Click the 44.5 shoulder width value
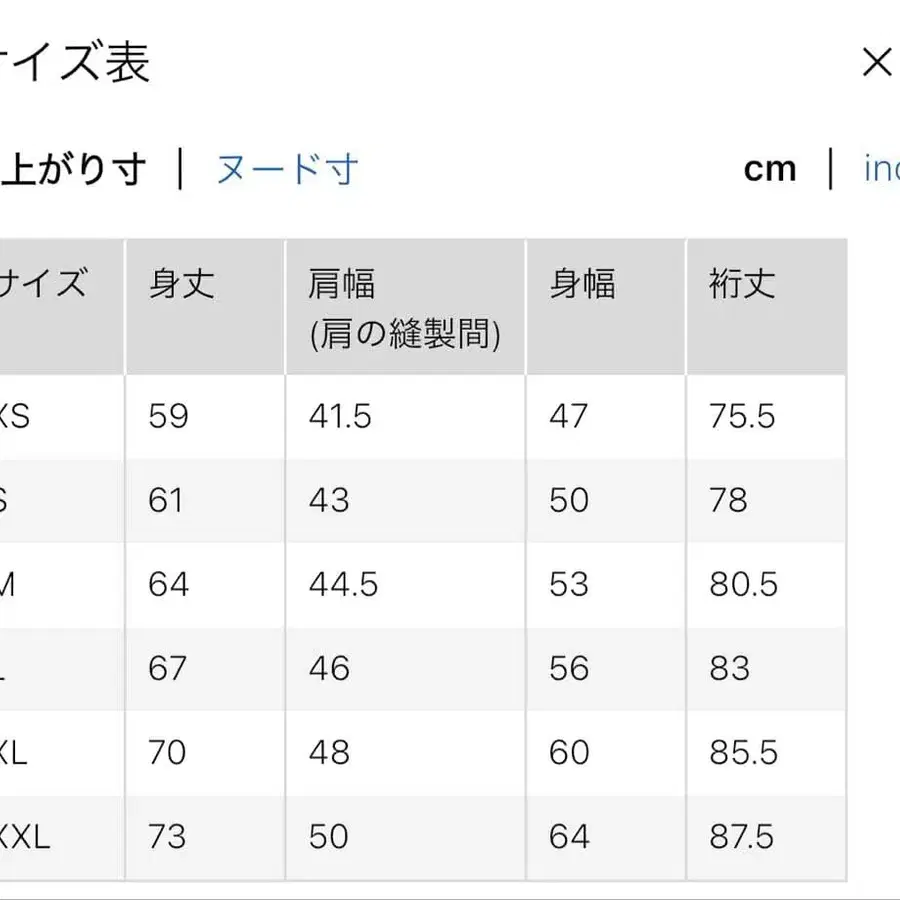 345,585
